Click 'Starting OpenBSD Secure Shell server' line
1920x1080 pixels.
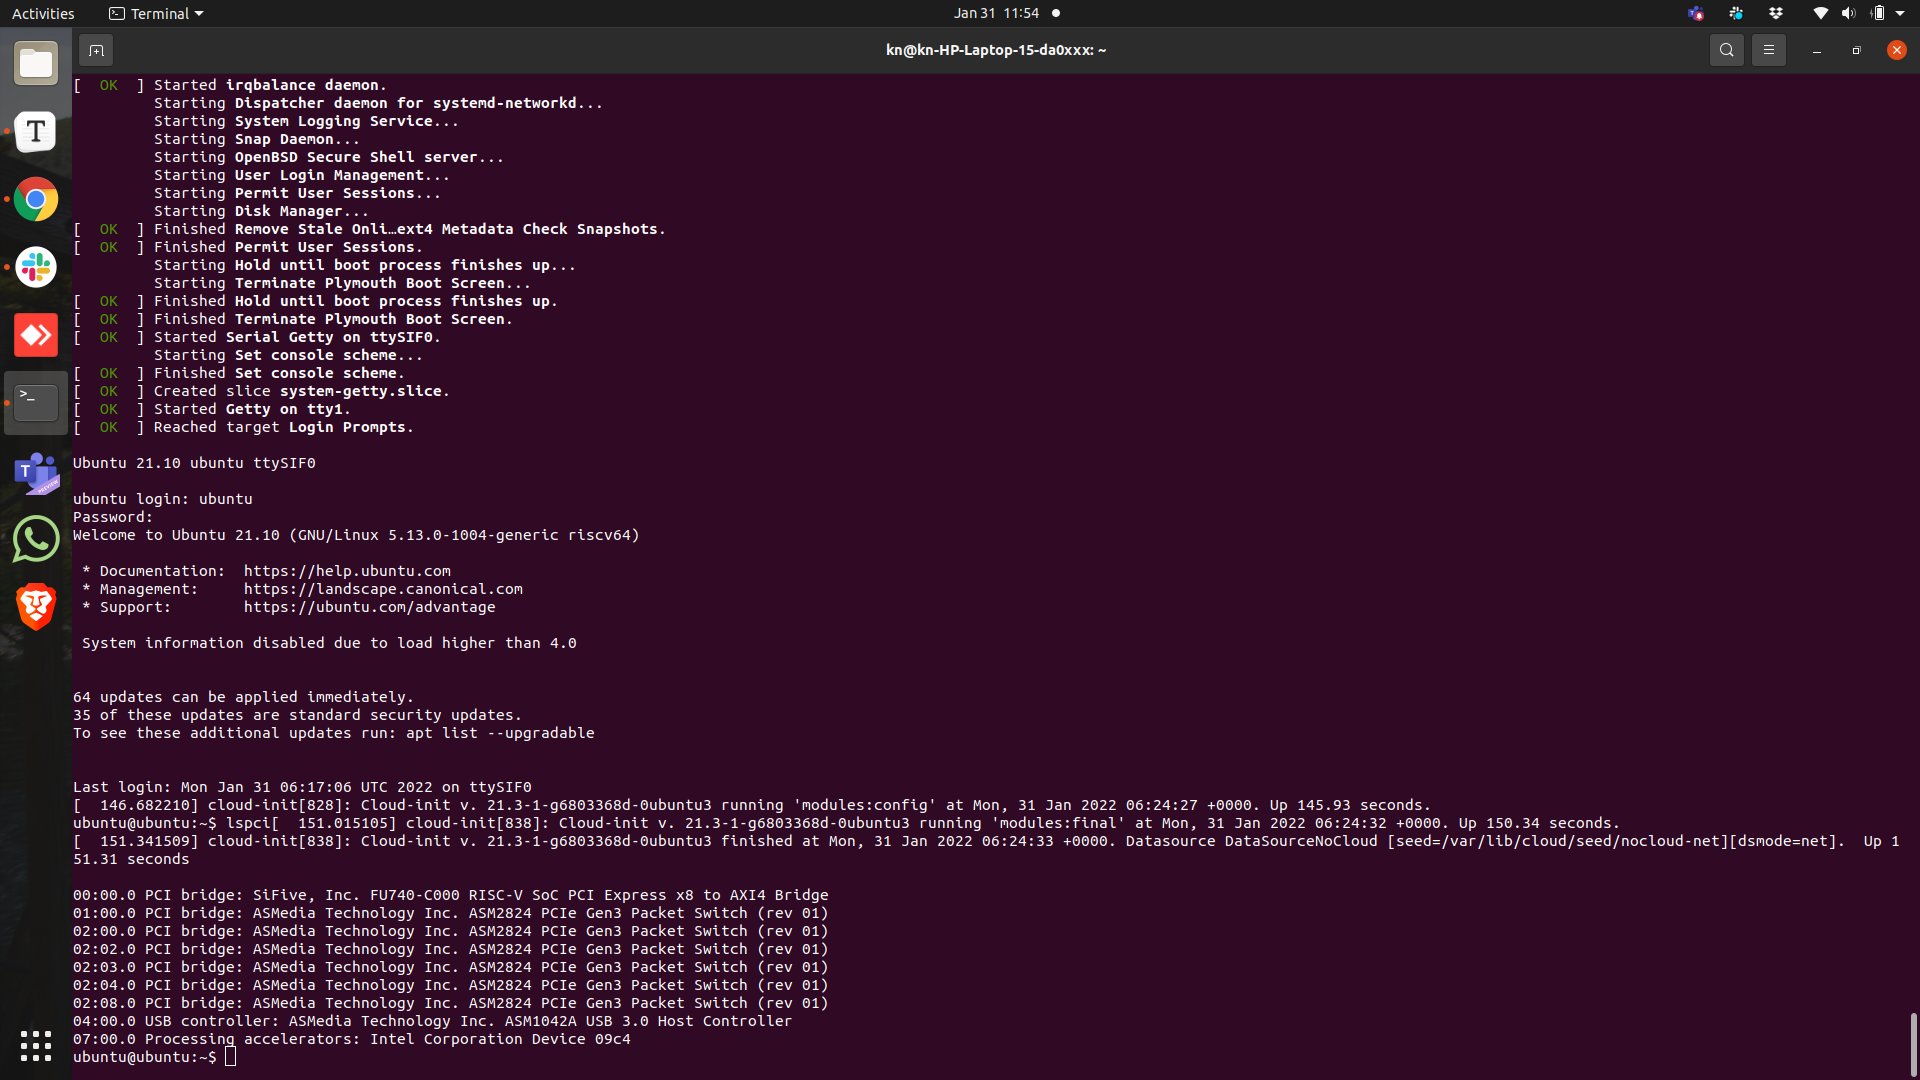pos(329,157)
